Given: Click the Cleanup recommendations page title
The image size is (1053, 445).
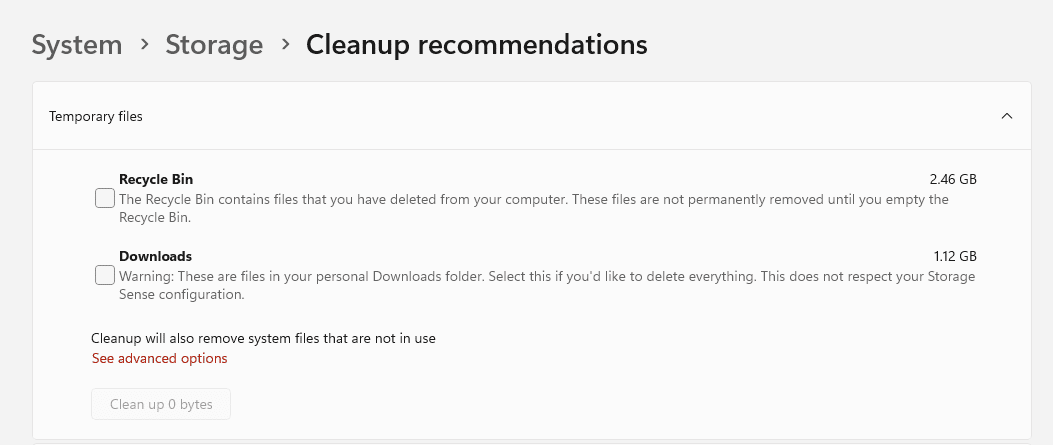Looking at the screenshot, I should [476, 45].
